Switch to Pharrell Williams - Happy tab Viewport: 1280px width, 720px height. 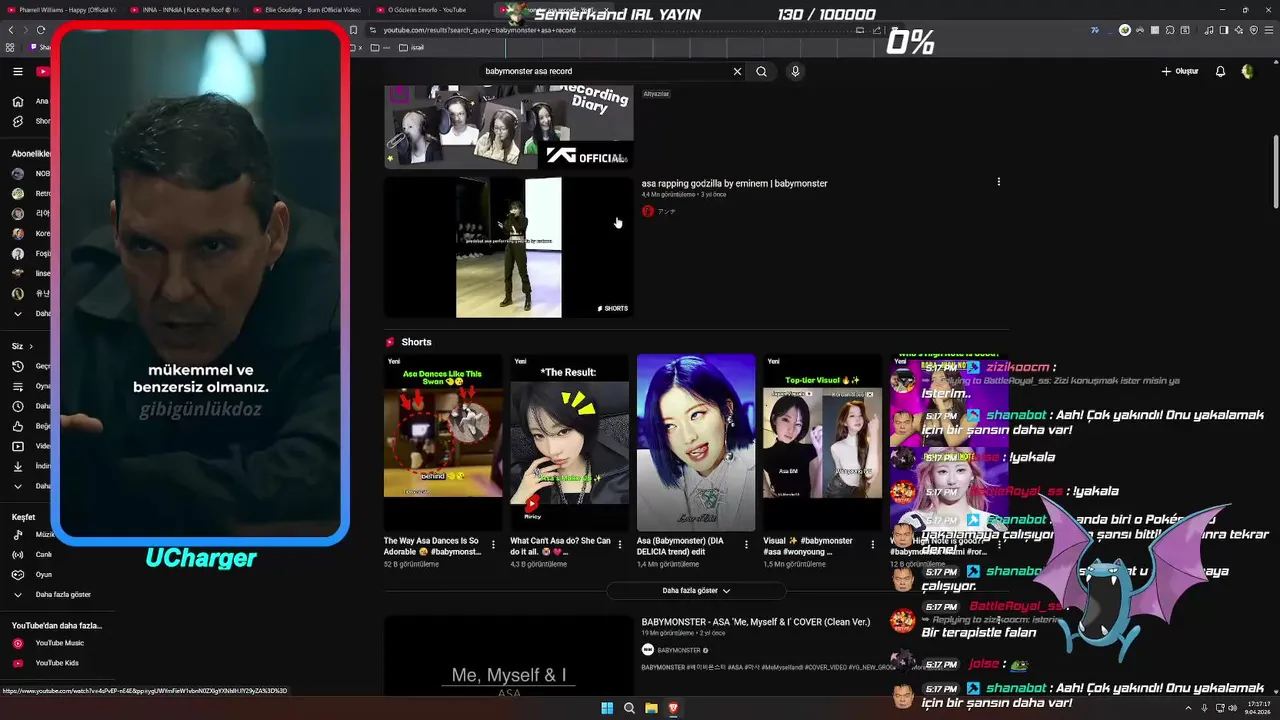pyautogui.click(x=60, y=10)
